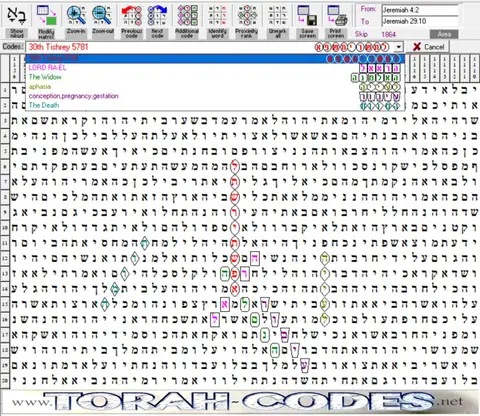
Task: Cancel using the red X button
Action: coord(428,47)
